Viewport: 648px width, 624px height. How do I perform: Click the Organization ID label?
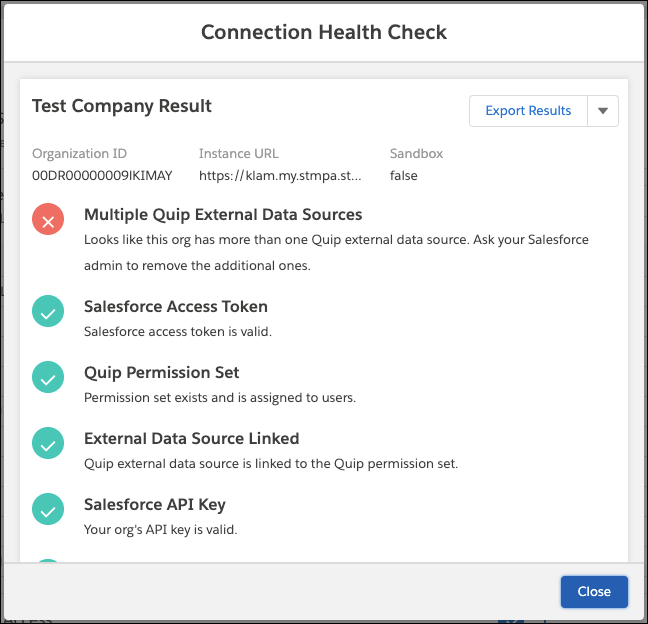[79, 154]
